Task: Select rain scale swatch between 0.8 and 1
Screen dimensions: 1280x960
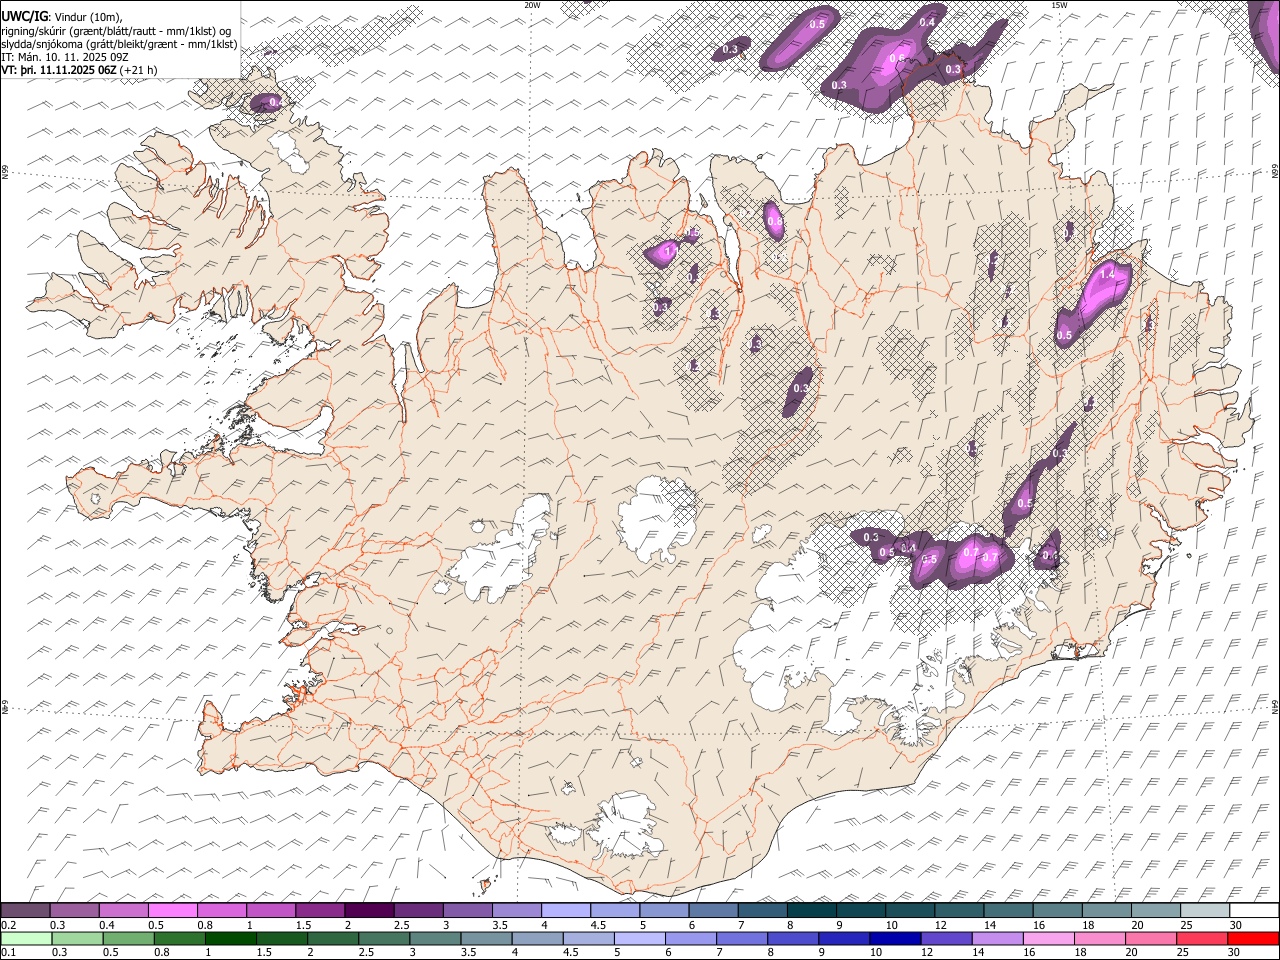Action: tap(179, 938)
